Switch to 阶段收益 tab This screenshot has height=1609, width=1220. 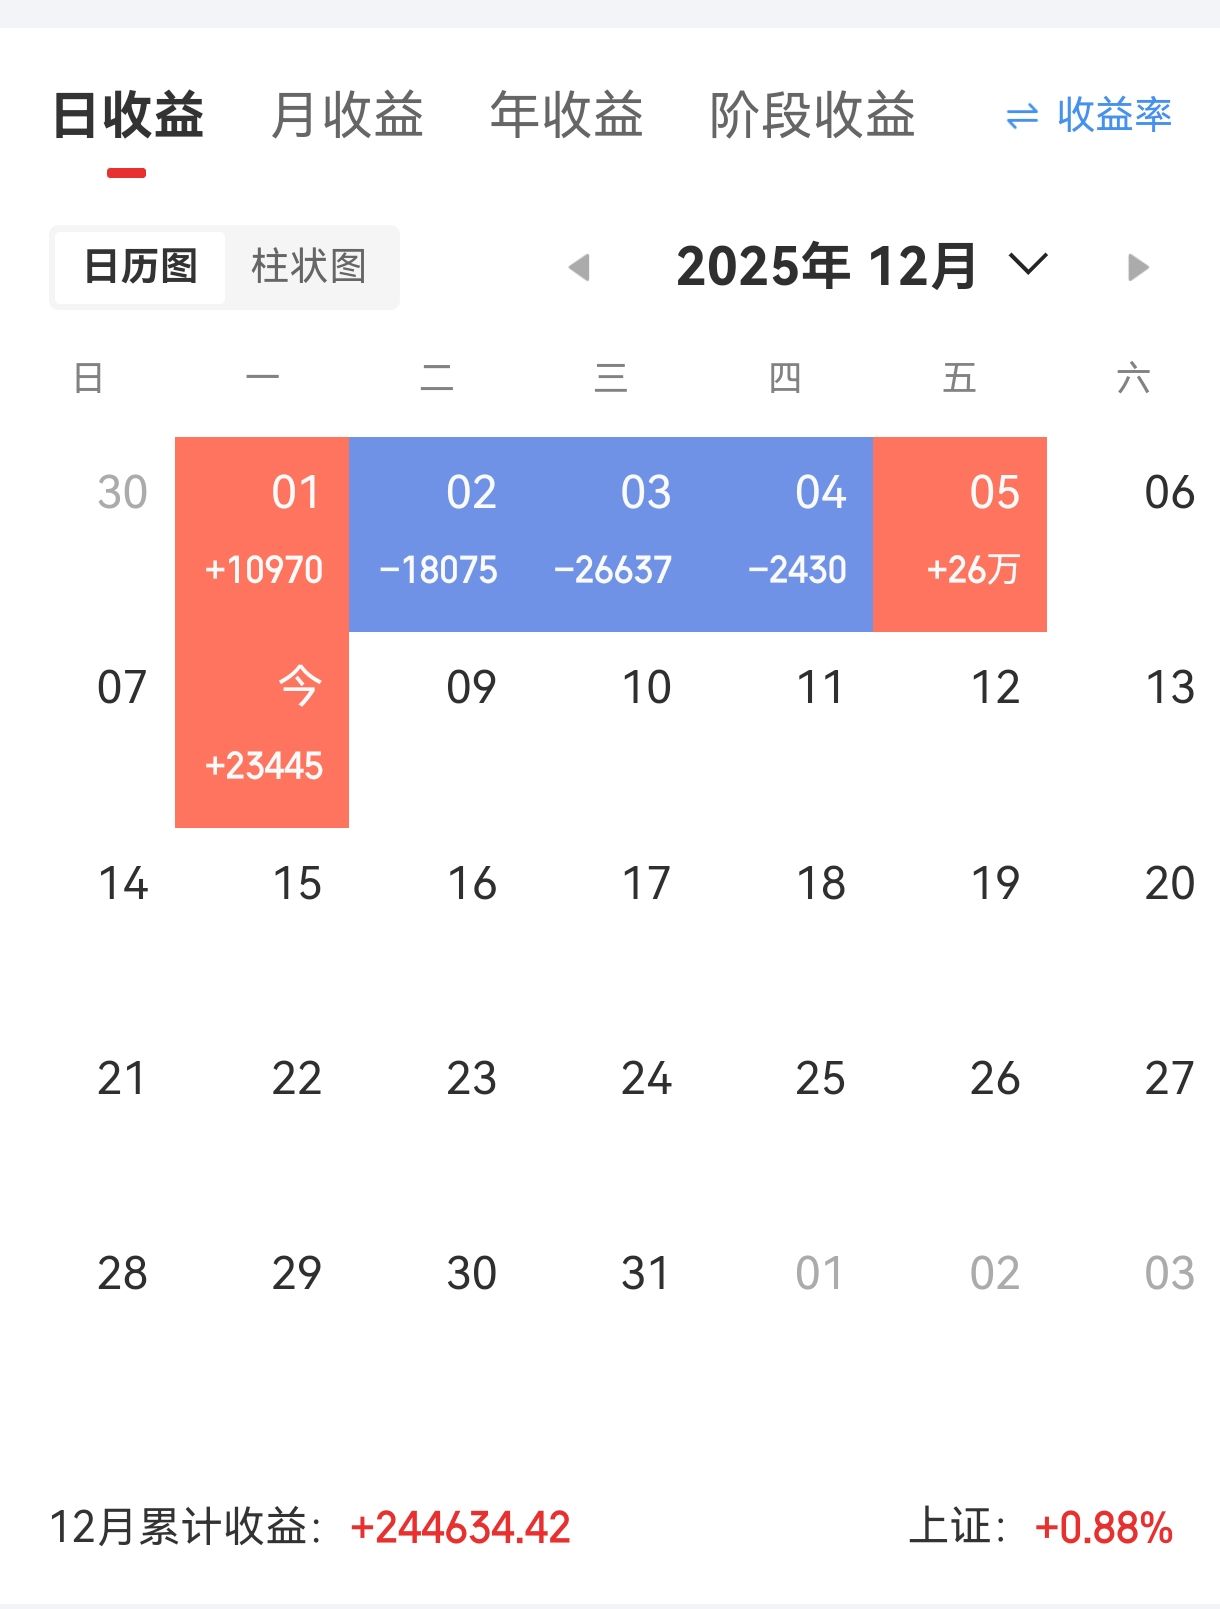pyautogui.click(x=812, y=115)
